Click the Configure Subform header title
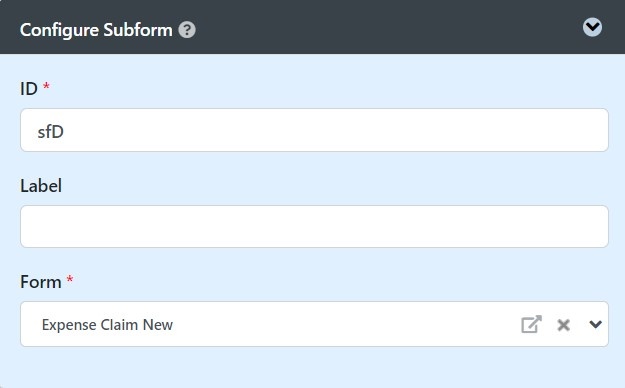The width and height of the screenshot is (625, 388). 96,30
